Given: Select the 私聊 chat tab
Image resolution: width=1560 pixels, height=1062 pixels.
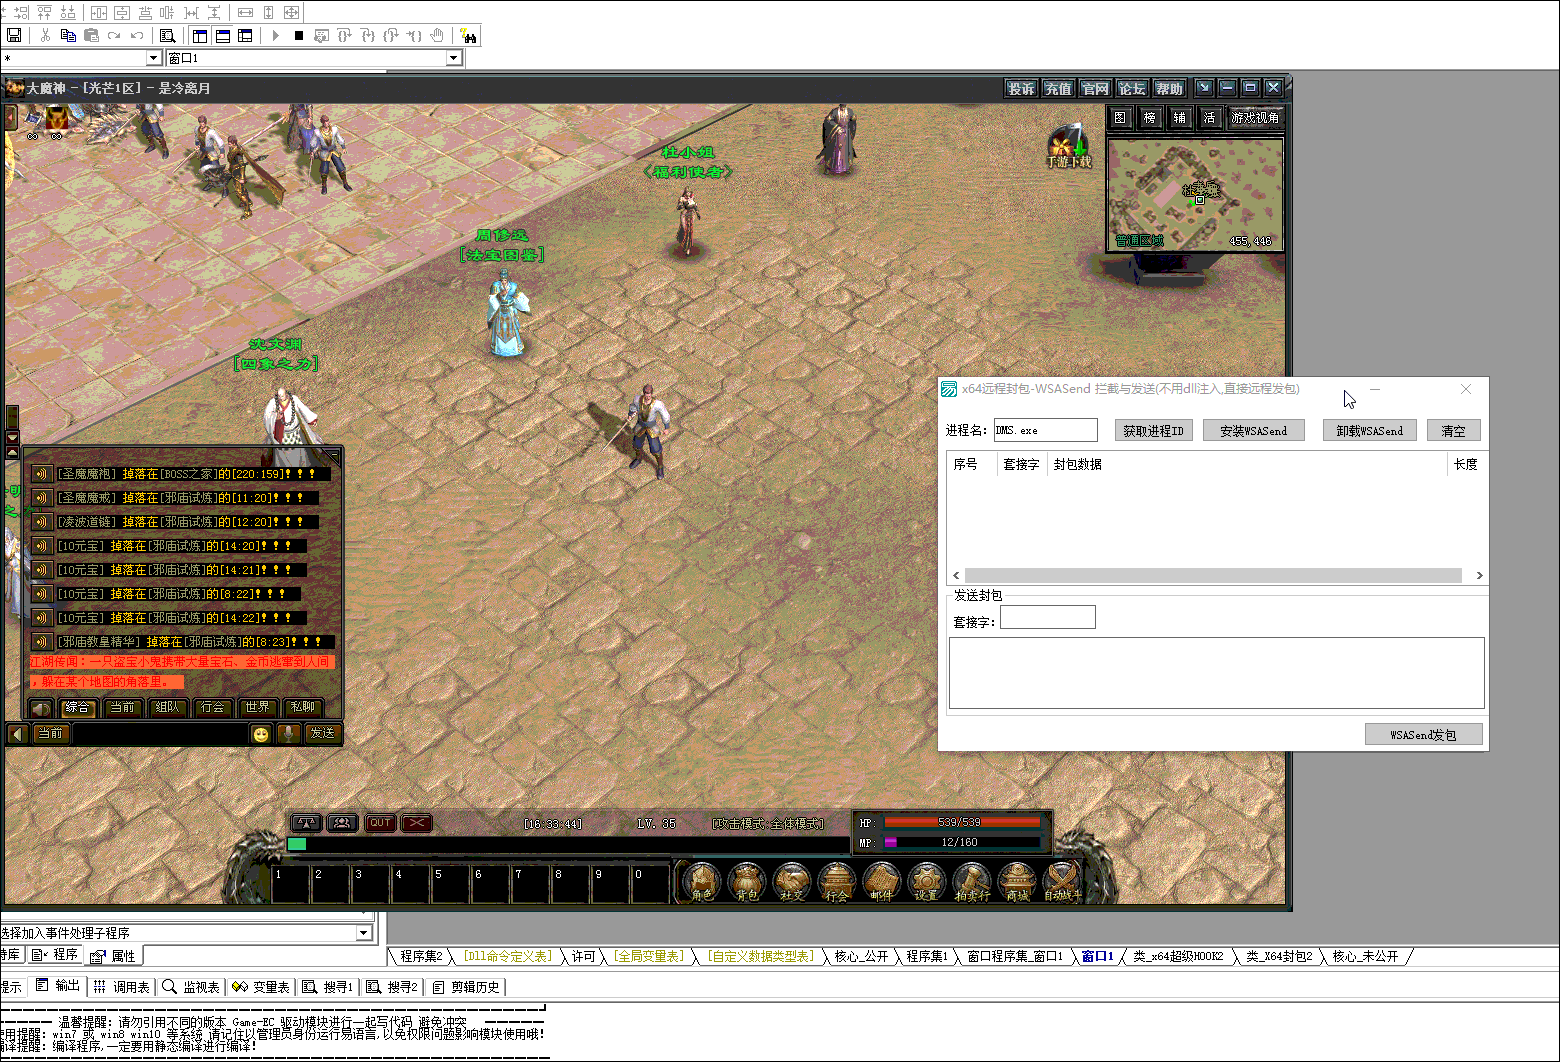Looking at the screenshot, I should pyautogui.click(x=302, y=707).
